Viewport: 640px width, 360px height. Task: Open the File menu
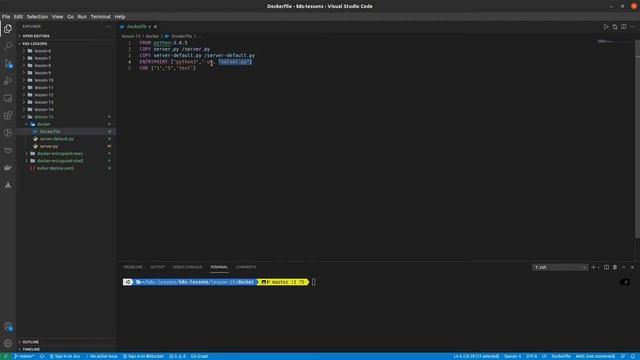click(x=6, y=17)
